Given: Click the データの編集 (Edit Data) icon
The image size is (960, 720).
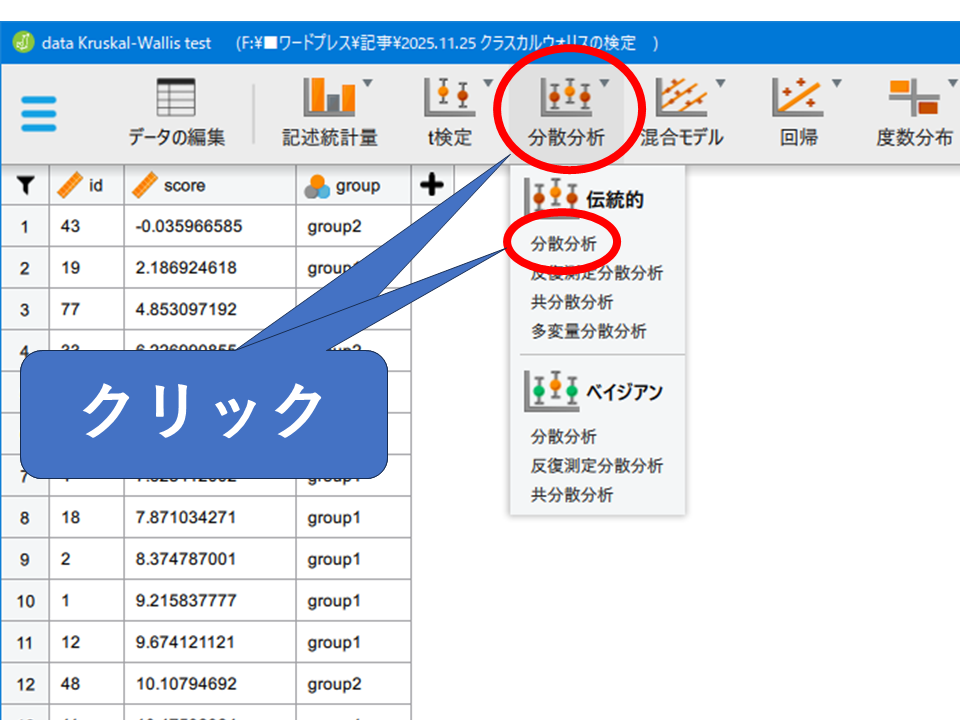Looking at the screenshot, I should pos(176,112).
